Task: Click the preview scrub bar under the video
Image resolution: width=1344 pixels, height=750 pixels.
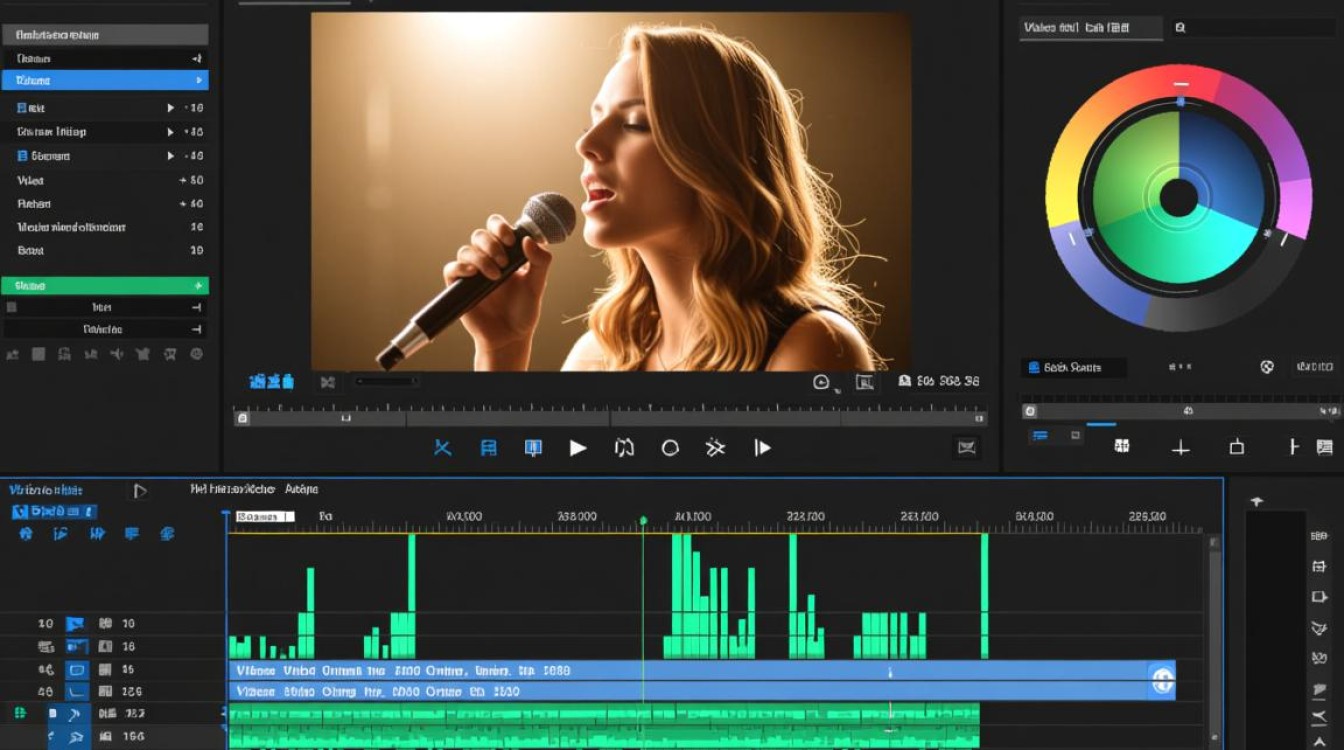Action: [x=610, y=418]
